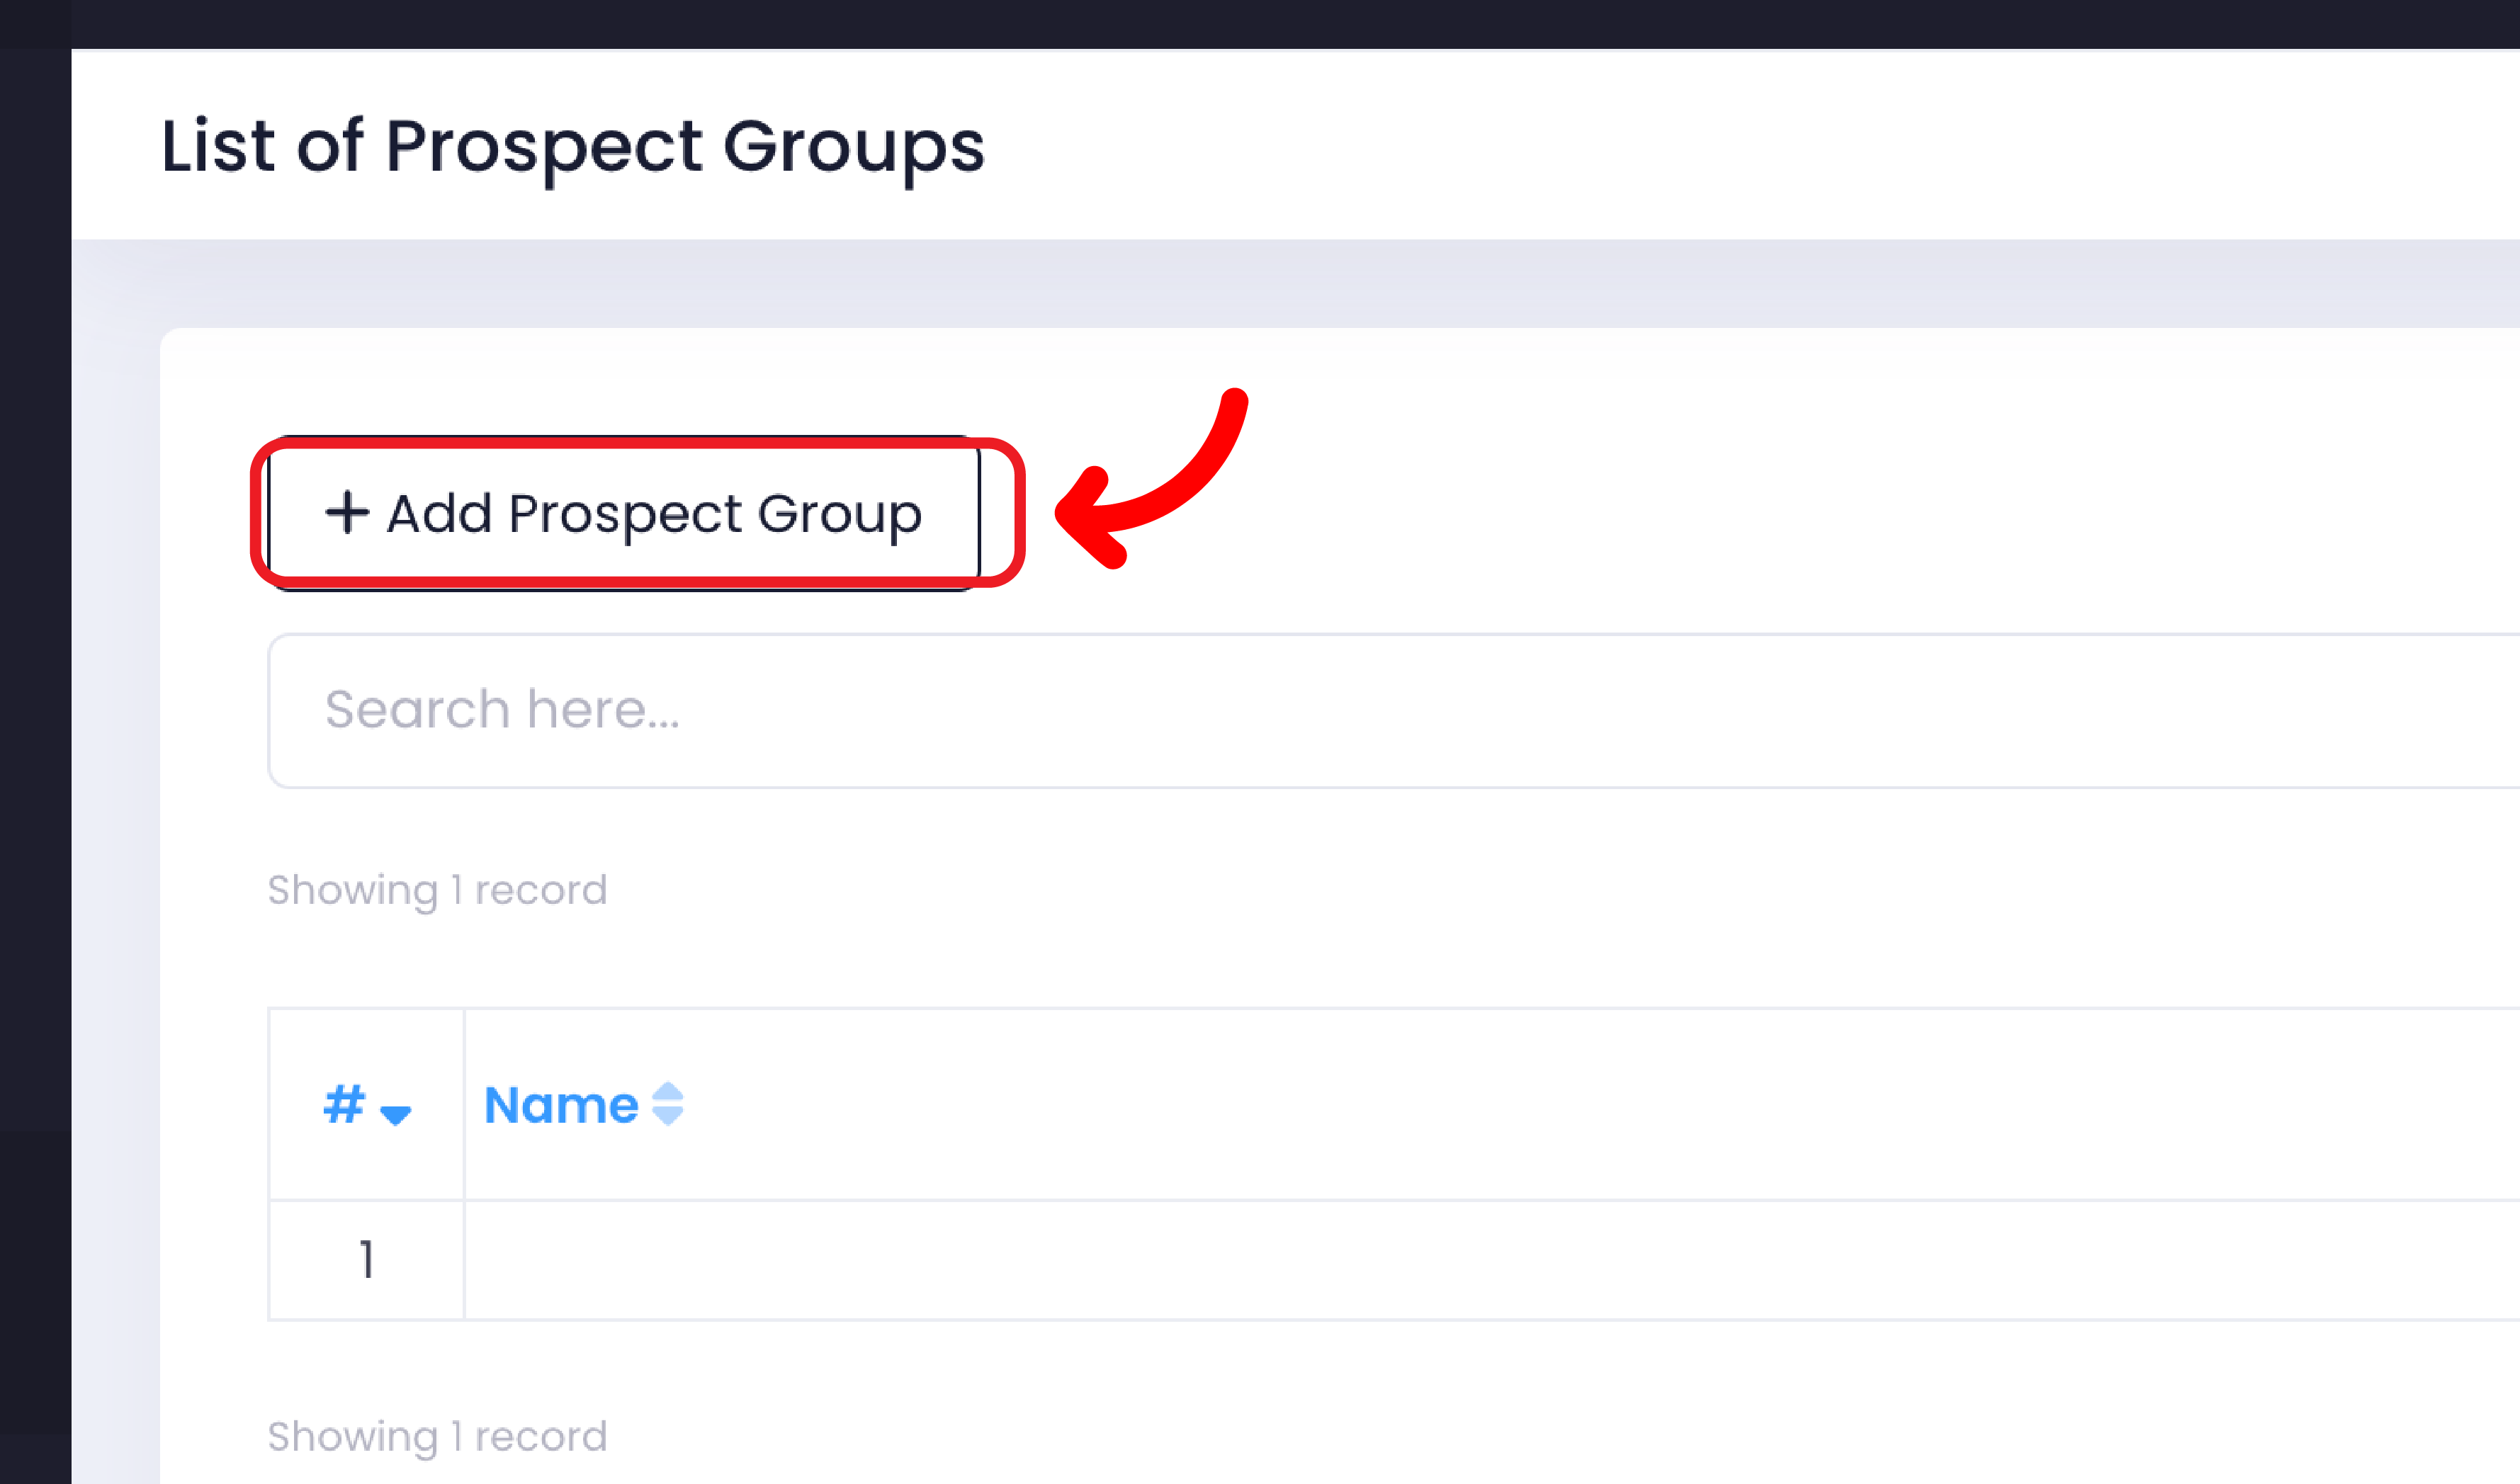Click the gray background above the card
Image resolution: width=2520 pixels, height=1484 pixels.
tap(1300, 283)
